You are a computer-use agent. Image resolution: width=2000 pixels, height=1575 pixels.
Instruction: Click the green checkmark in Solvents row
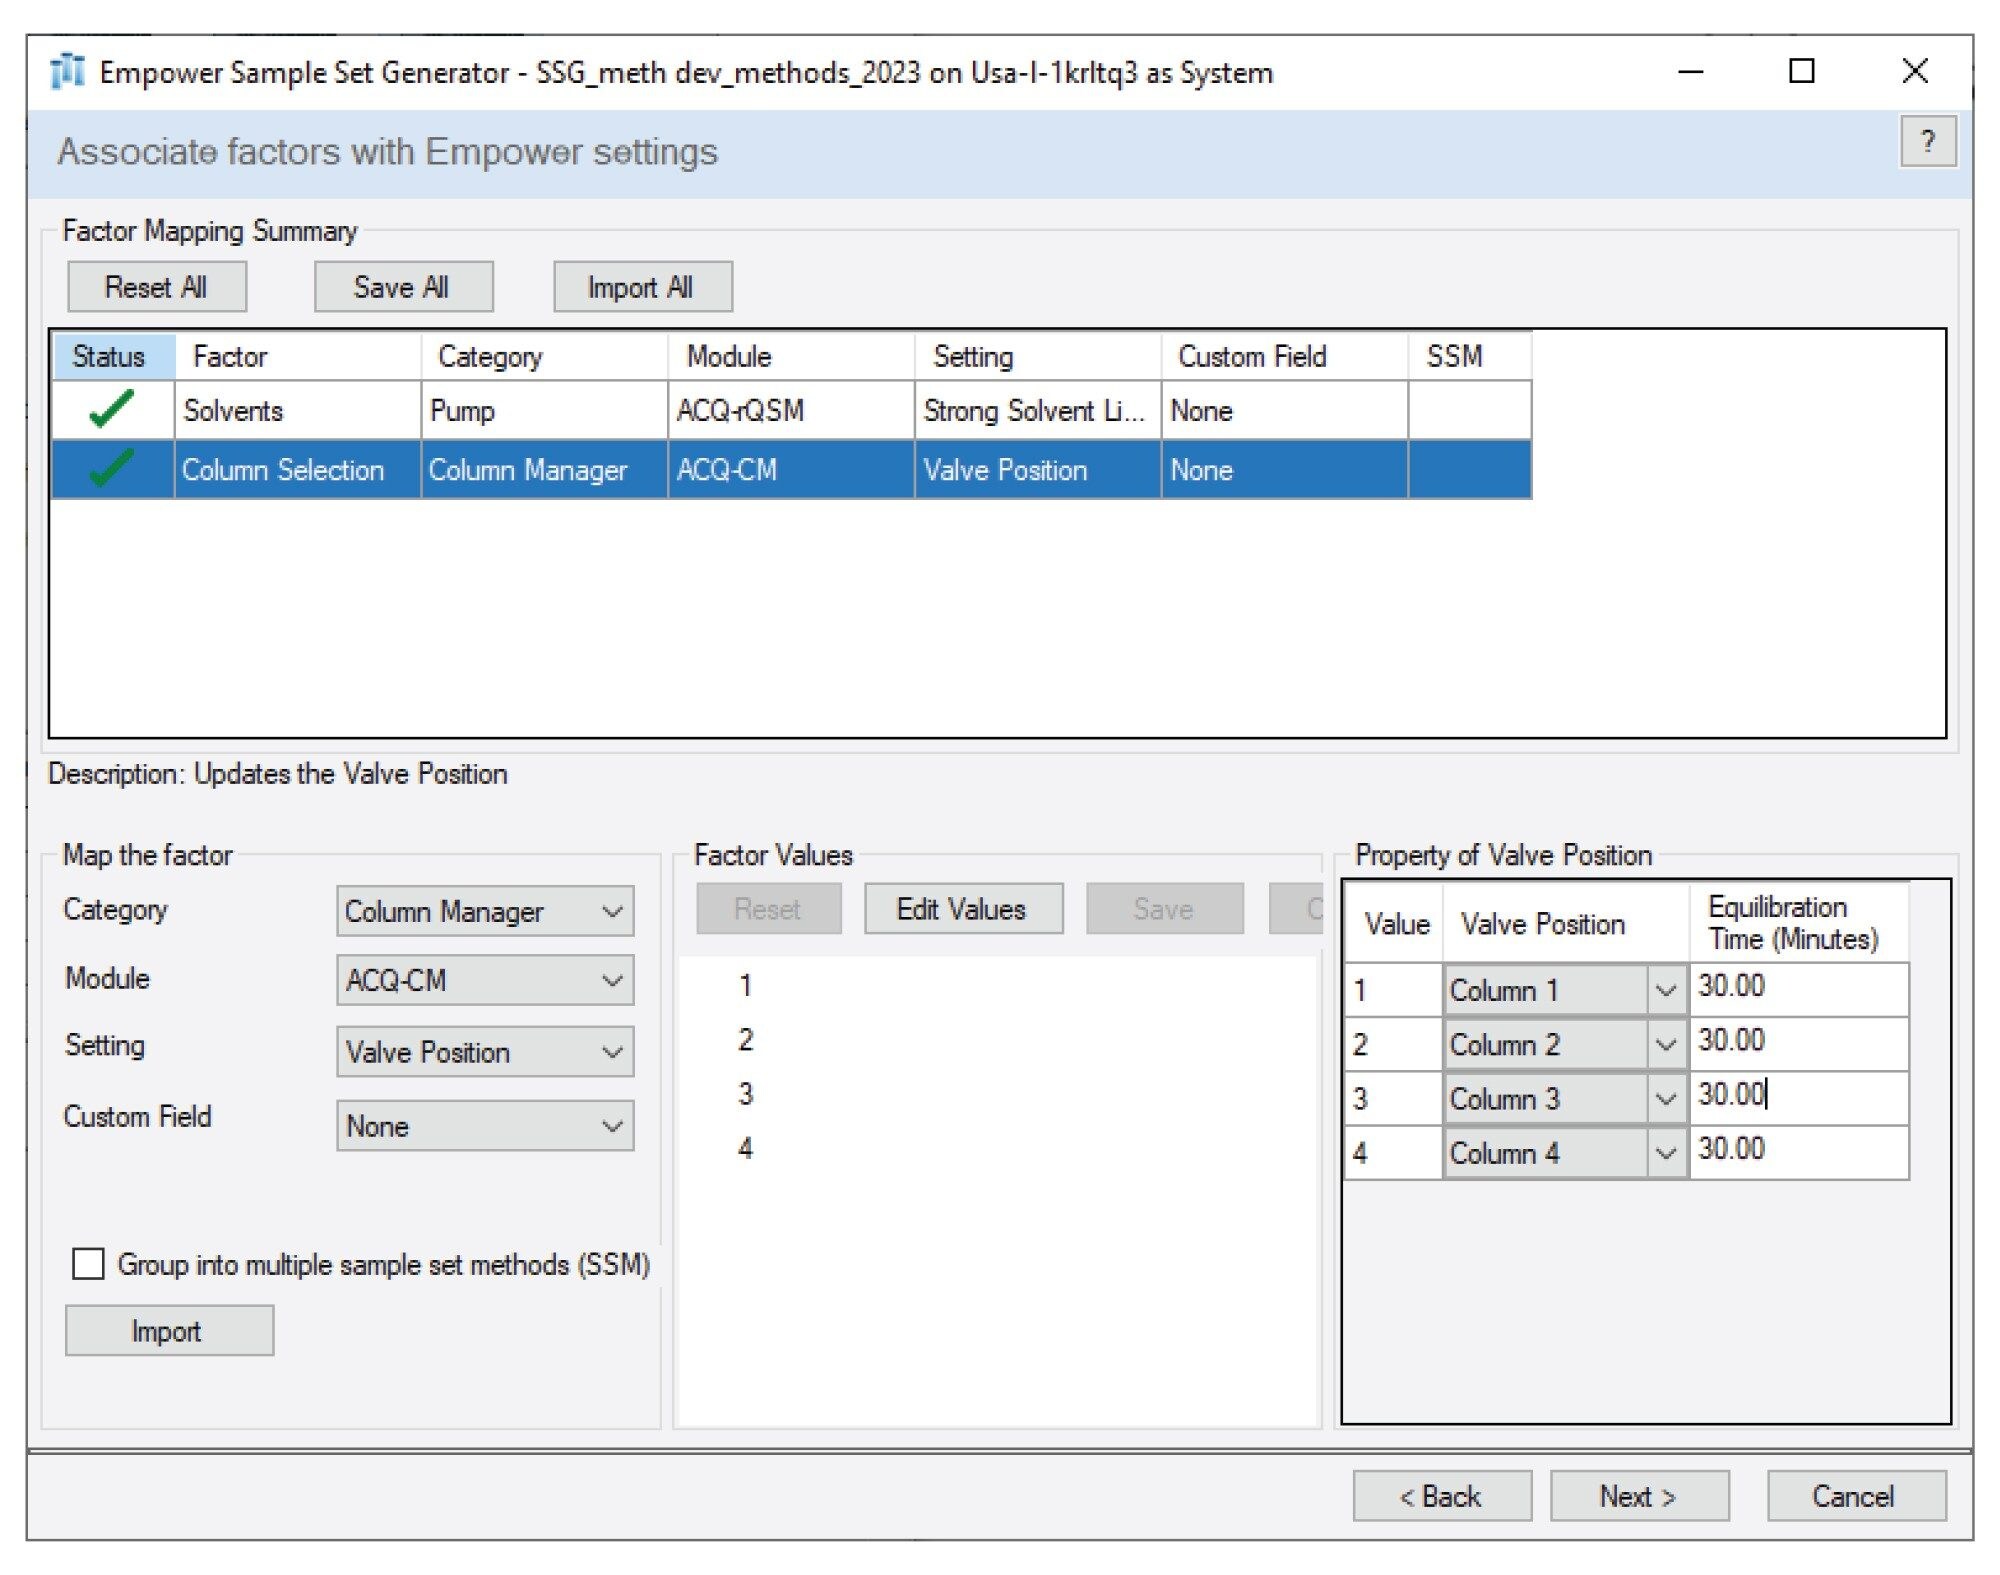pos(111,409)
